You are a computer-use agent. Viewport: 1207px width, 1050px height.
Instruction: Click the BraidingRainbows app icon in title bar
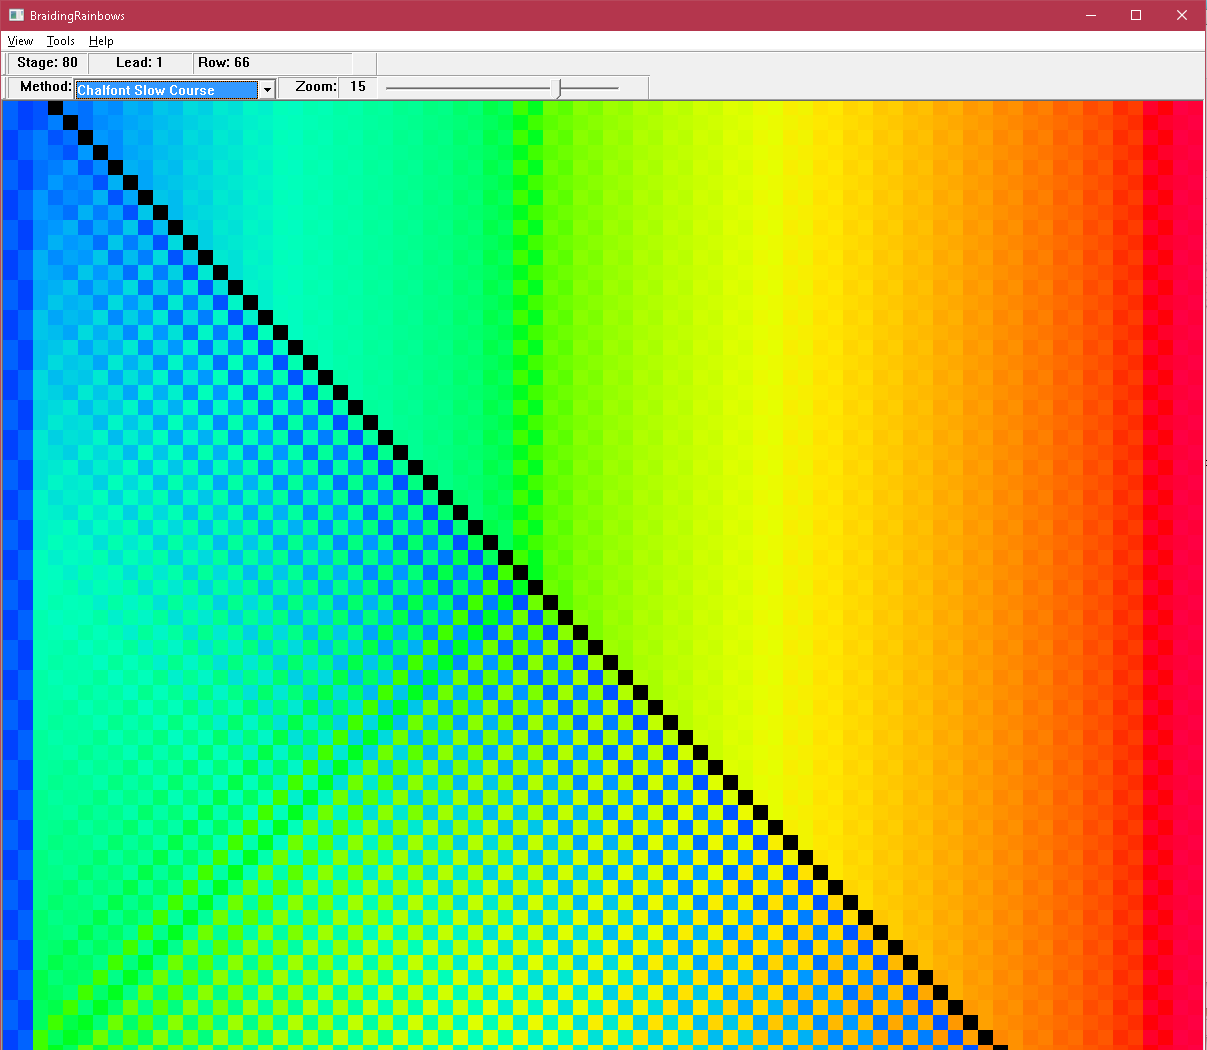click(16, 15)
